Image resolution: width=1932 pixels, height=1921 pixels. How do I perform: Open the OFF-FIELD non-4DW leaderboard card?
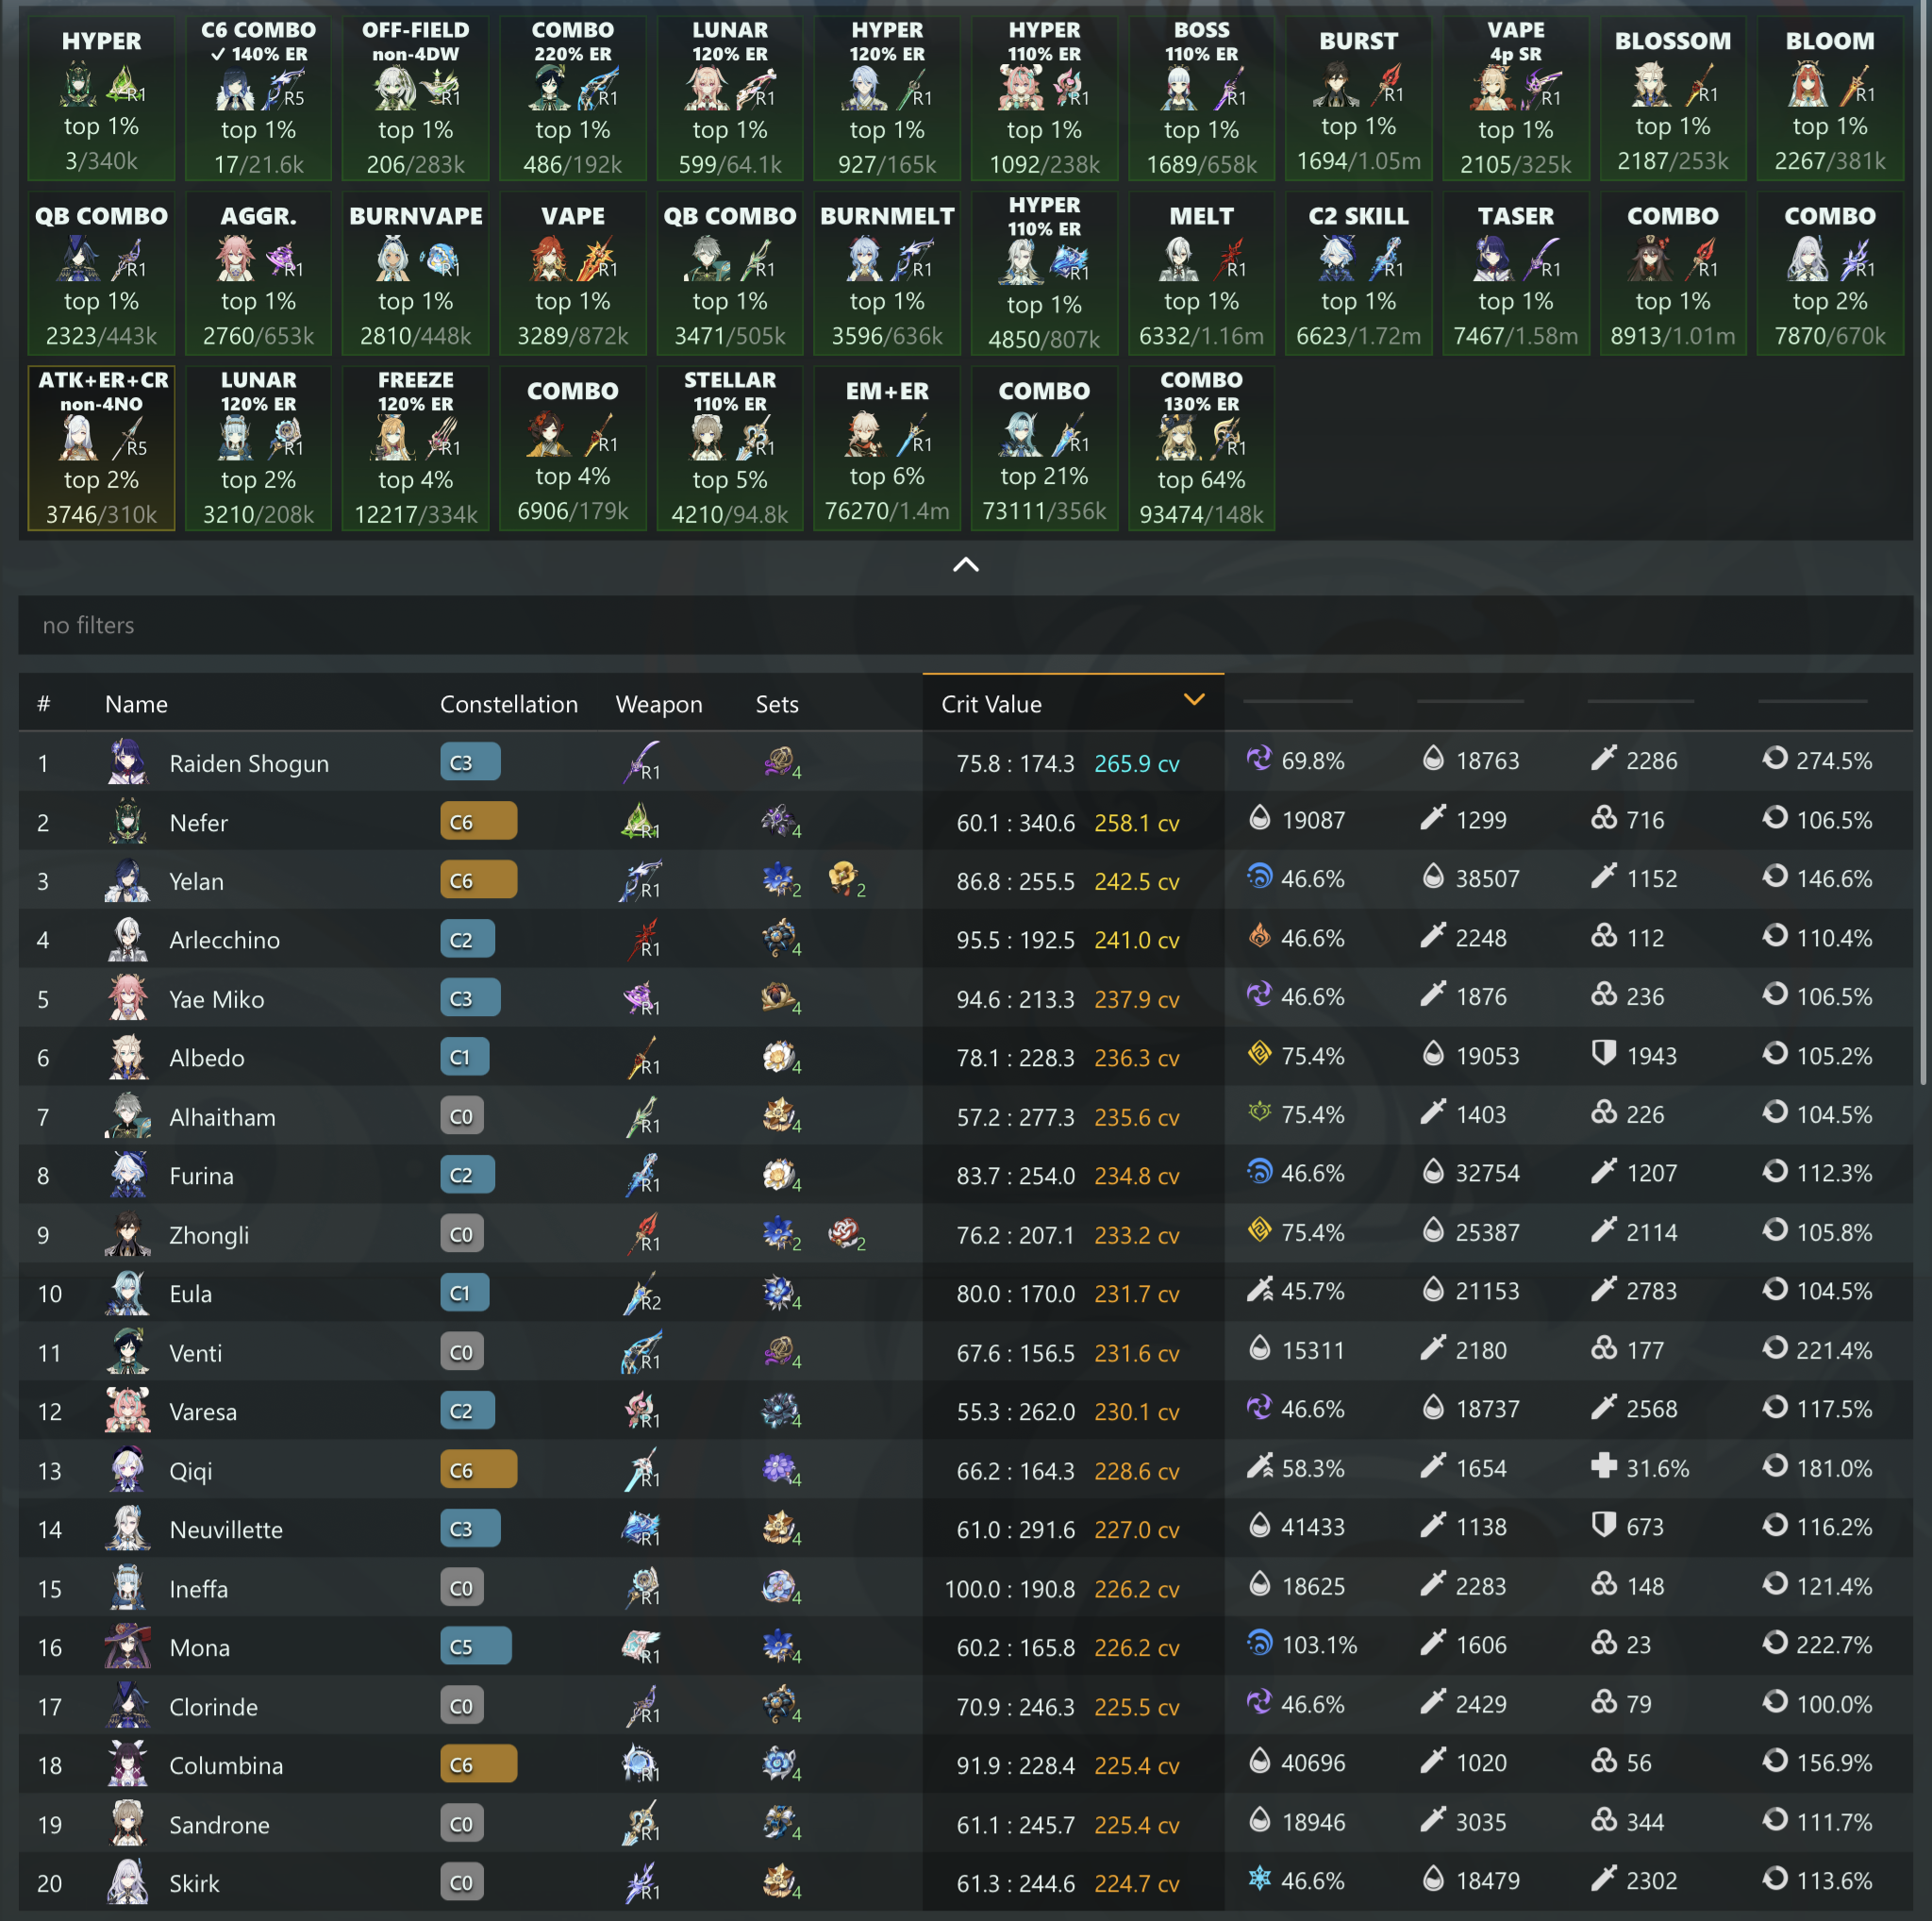[415, 98]
